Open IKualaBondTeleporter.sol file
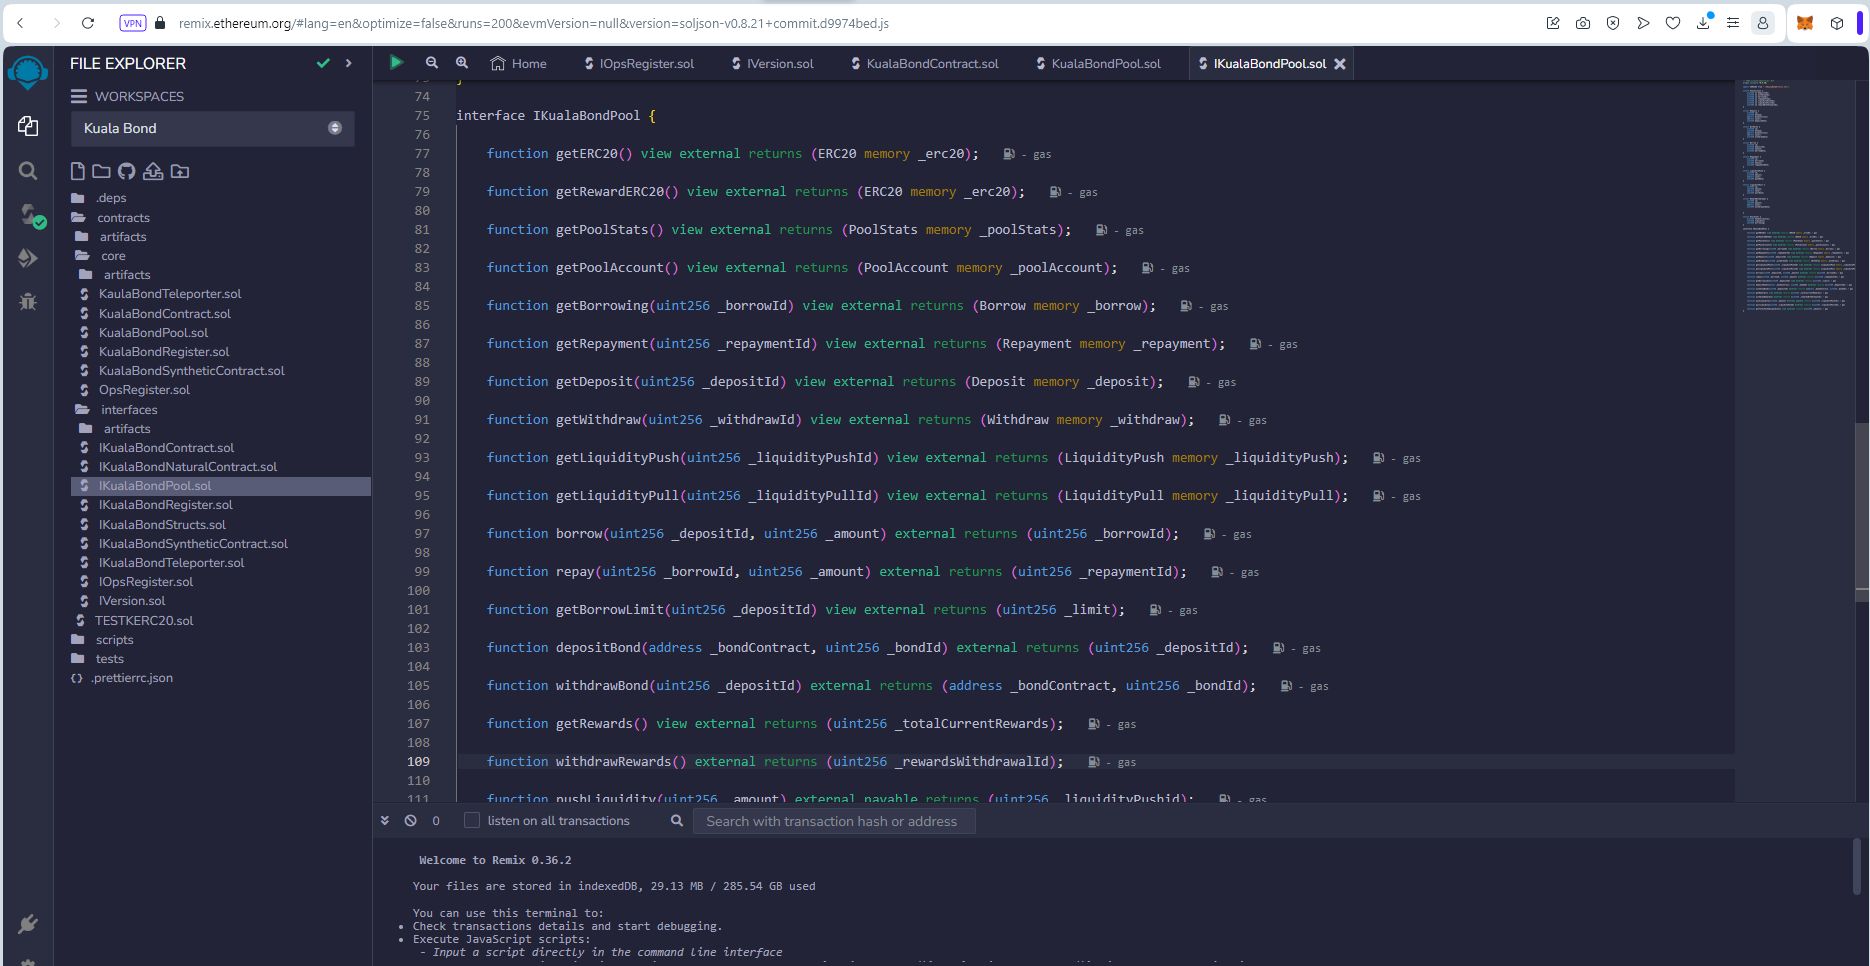This screenshot has width=1870, height=966. (171, 563)
